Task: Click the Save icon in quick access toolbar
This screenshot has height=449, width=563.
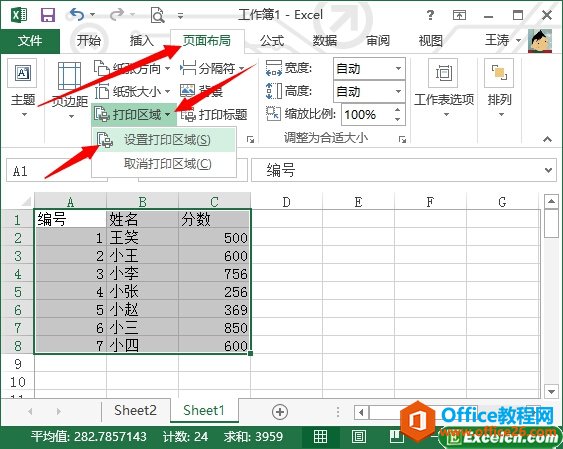Action: (47, 15)
